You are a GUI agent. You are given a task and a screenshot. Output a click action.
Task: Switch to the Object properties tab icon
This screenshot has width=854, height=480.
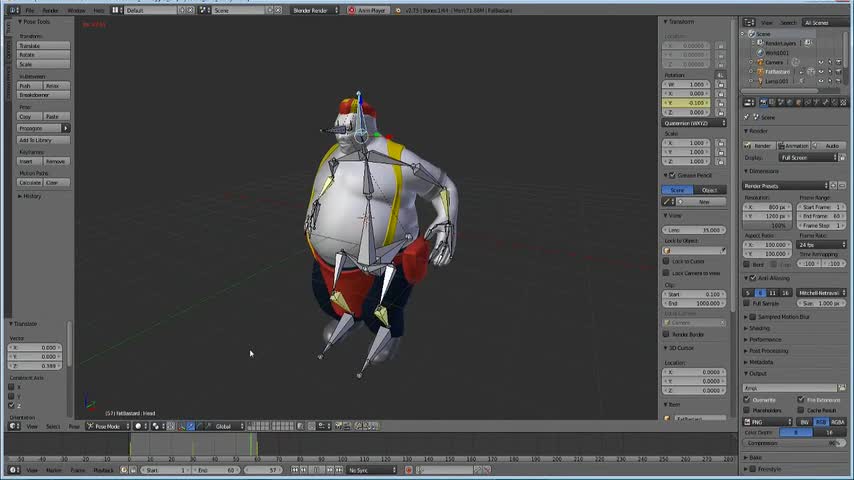coord(798,102)
